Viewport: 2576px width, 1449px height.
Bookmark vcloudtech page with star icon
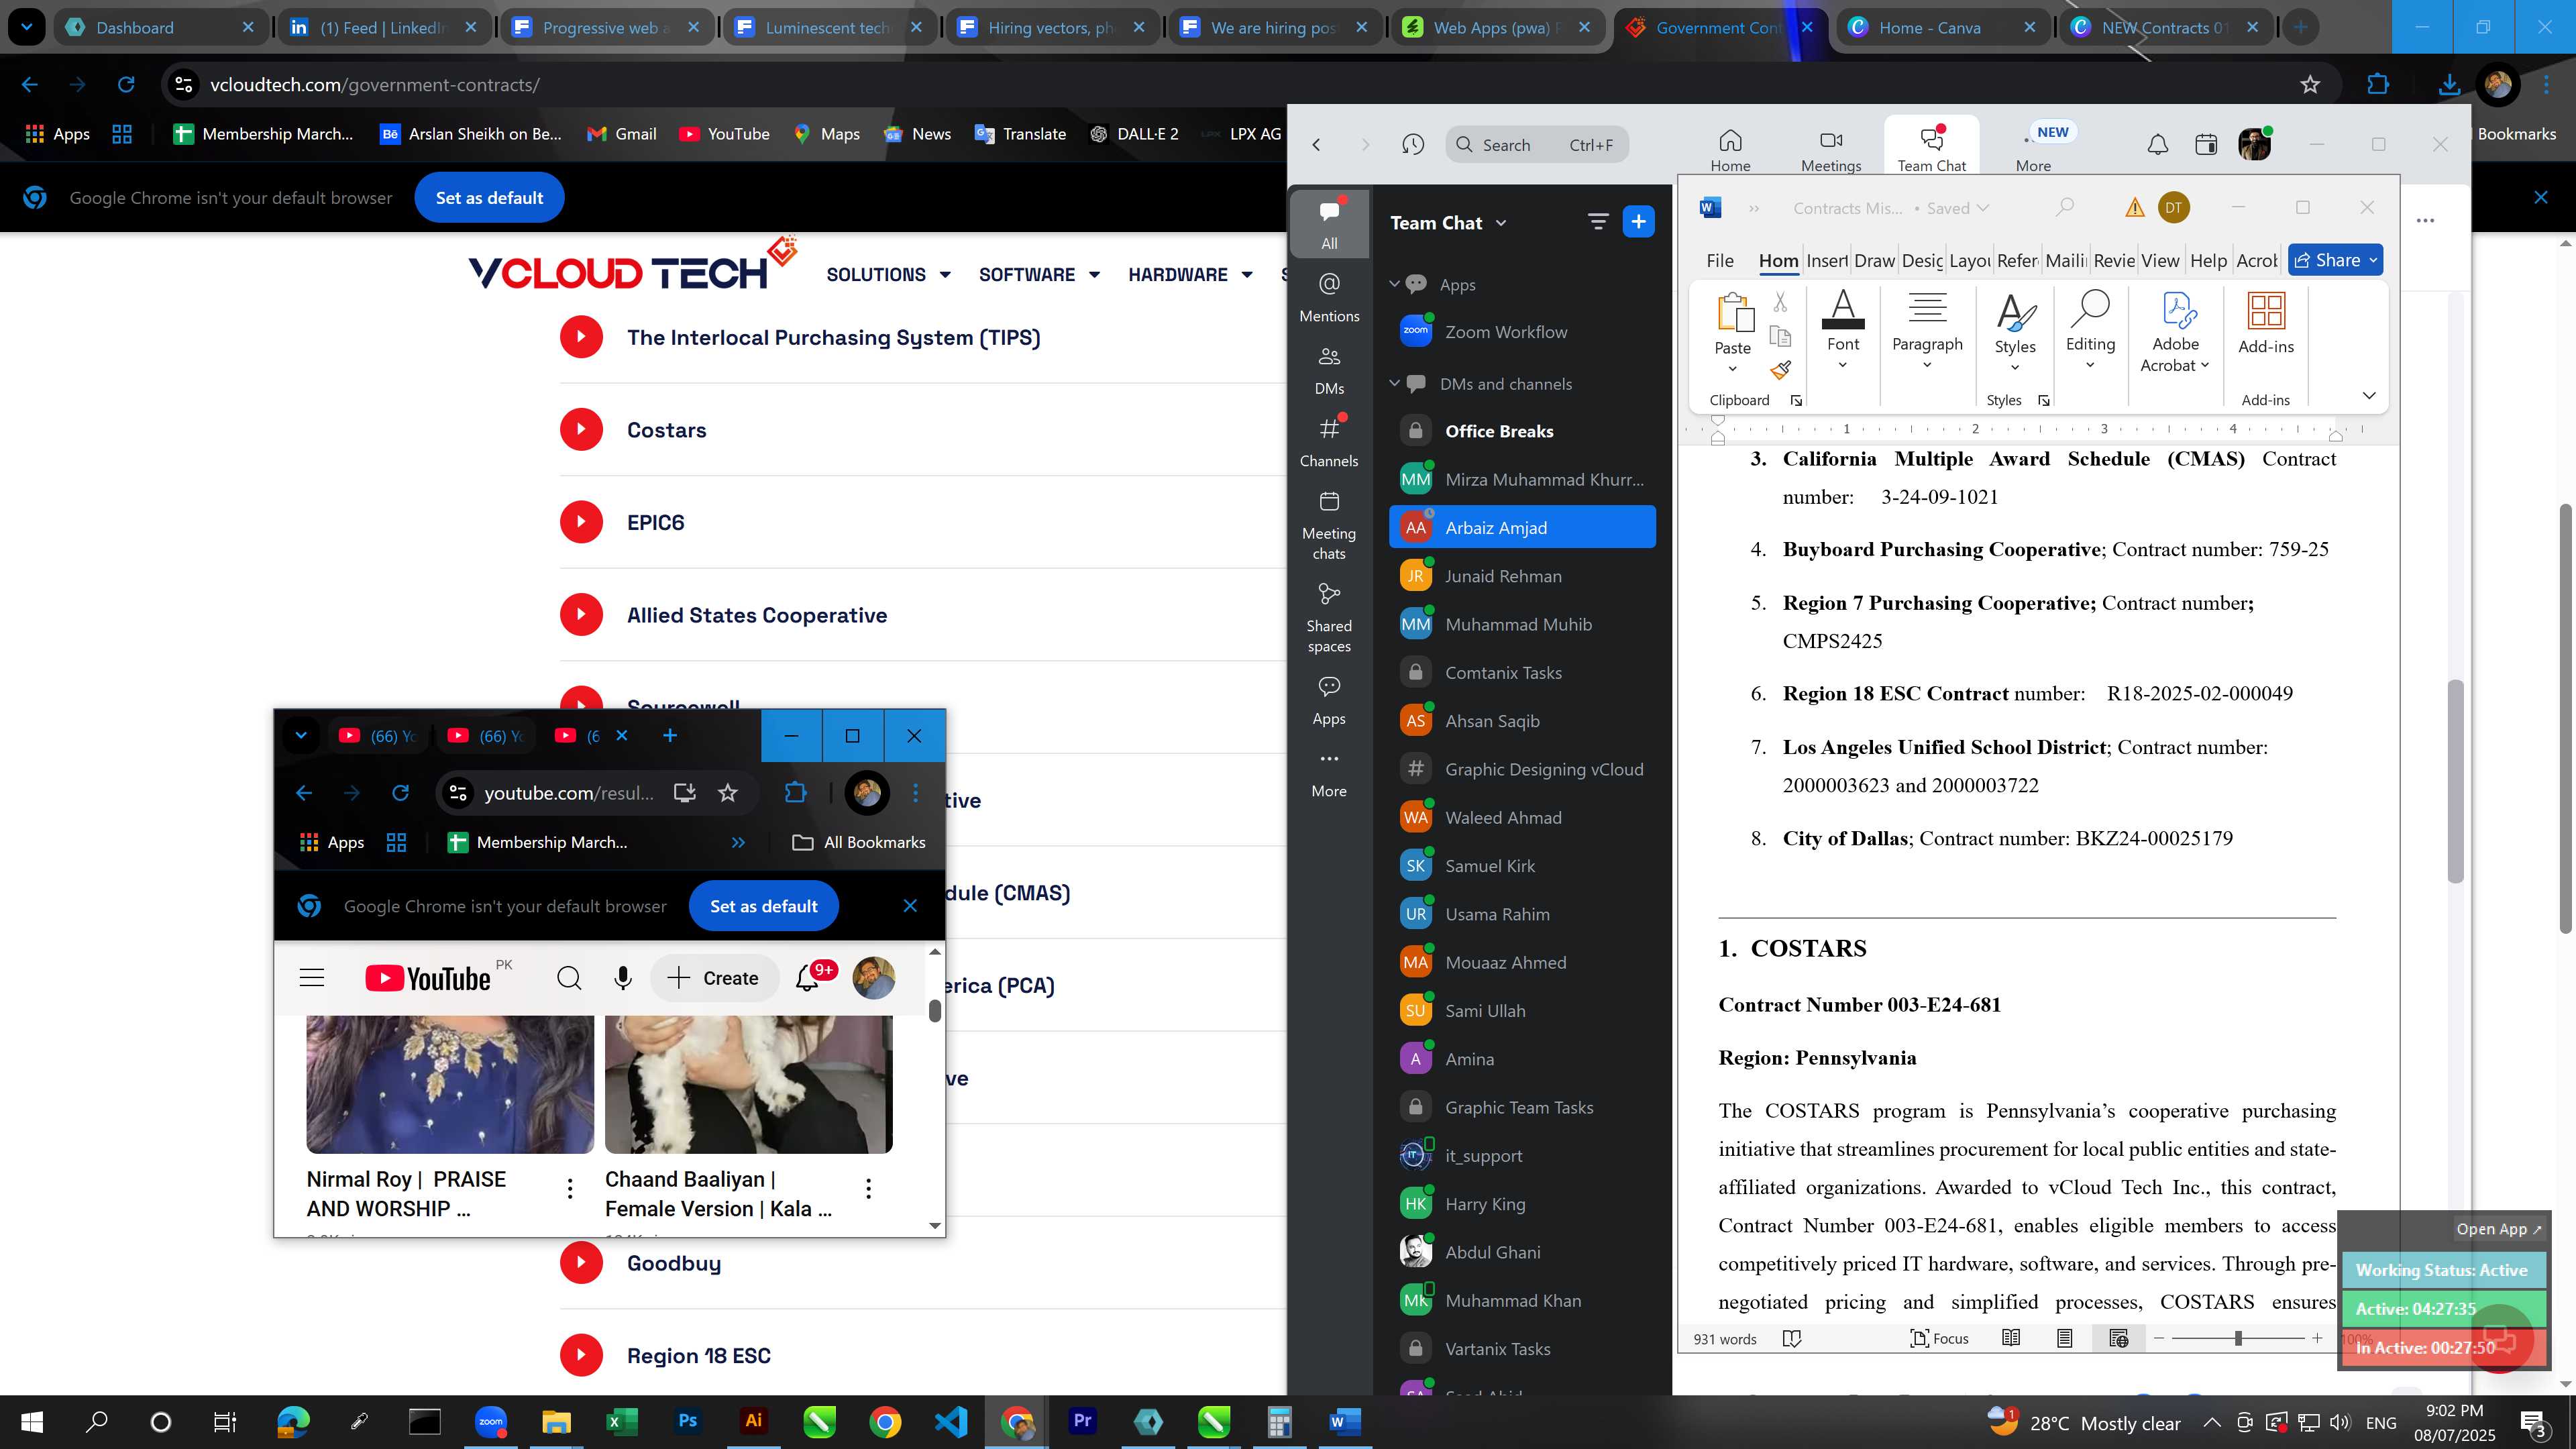[2309, 85]
